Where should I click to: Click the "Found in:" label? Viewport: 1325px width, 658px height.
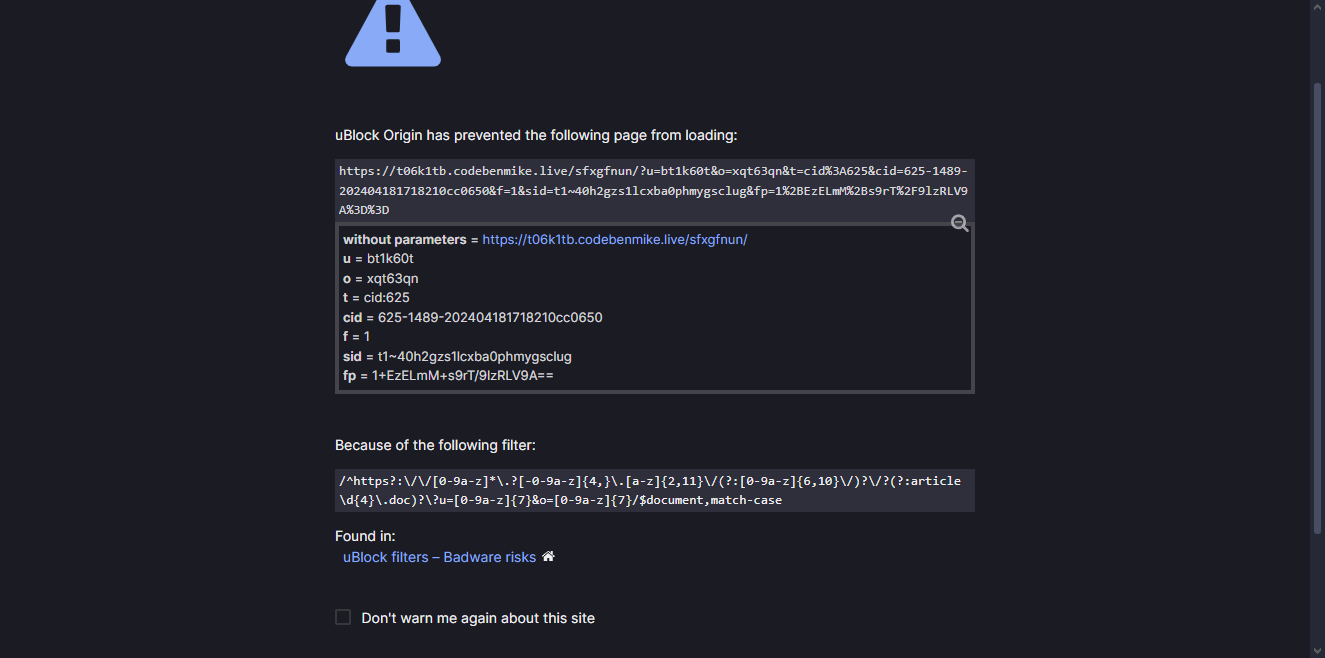[x=365, y=536]
